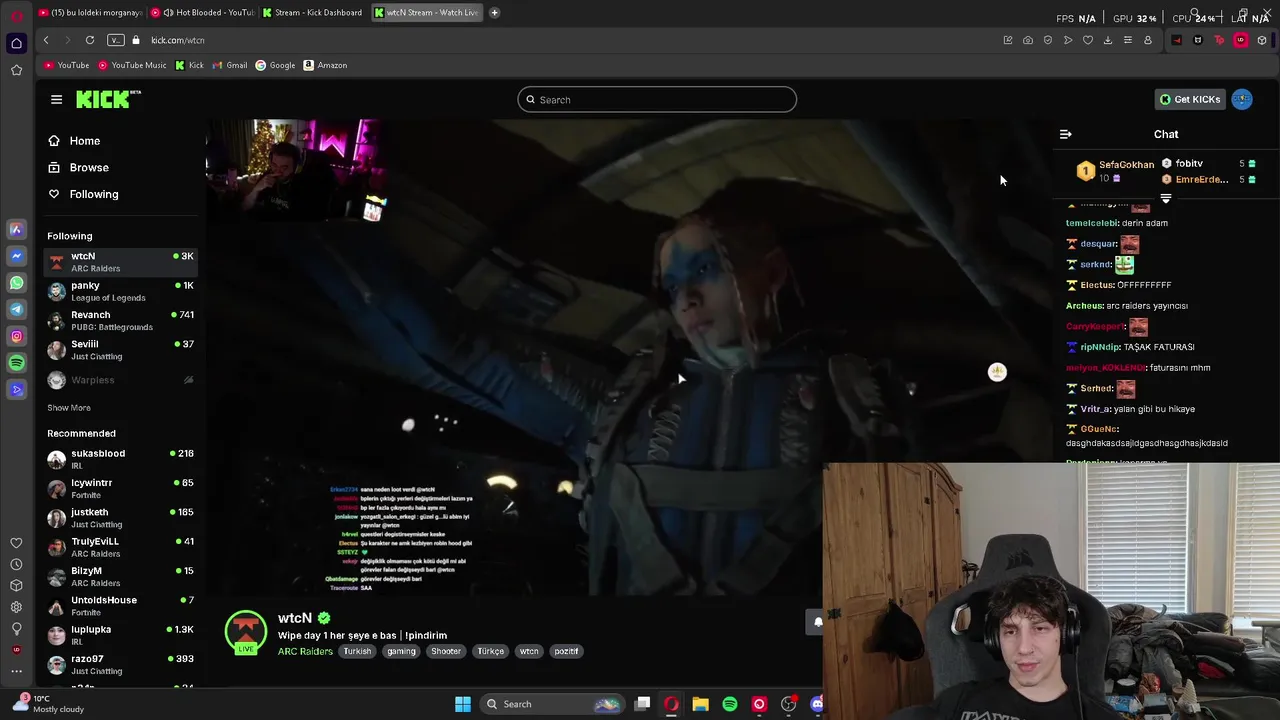Screen dimensions: 1280x720
Task: Click Get KICKs button
Action: coord(1189,99)
